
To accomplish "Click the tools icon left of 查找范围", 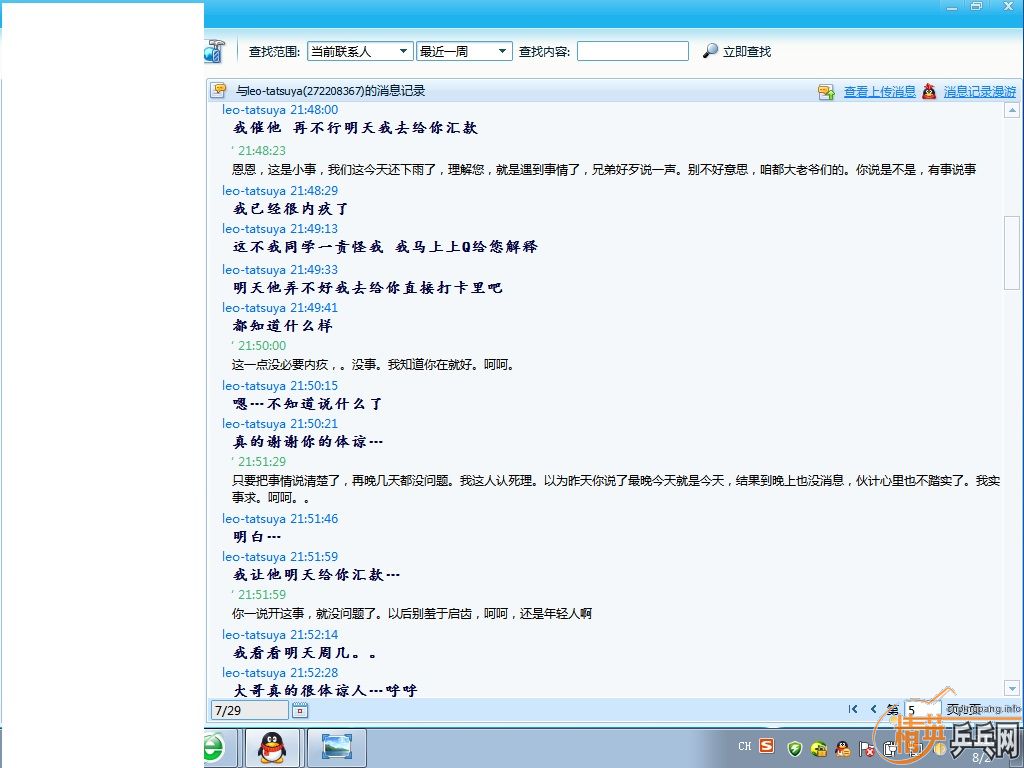I will click(x=214, y=51).
